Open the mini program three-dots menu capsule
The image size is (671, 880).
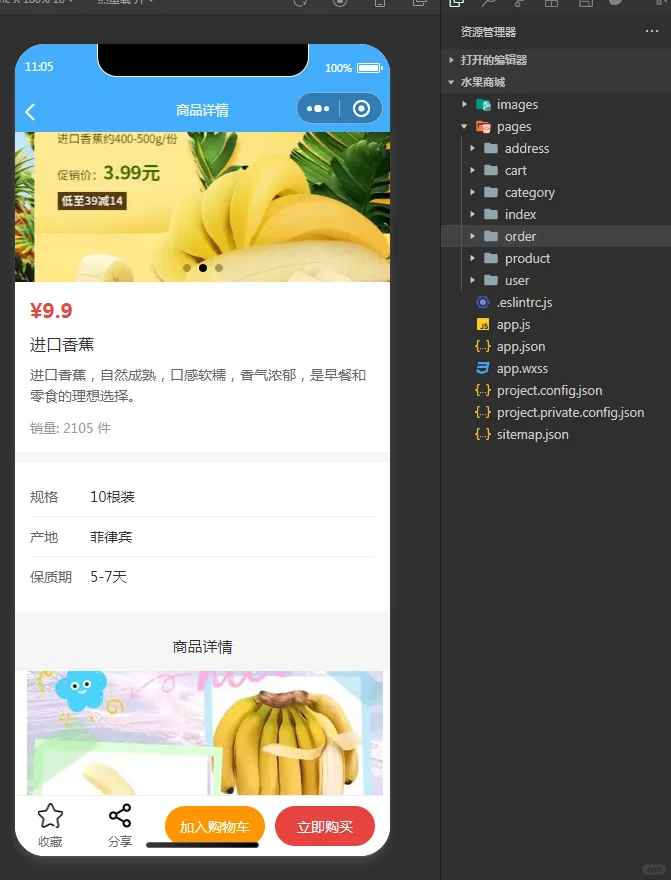coord(318,108)
